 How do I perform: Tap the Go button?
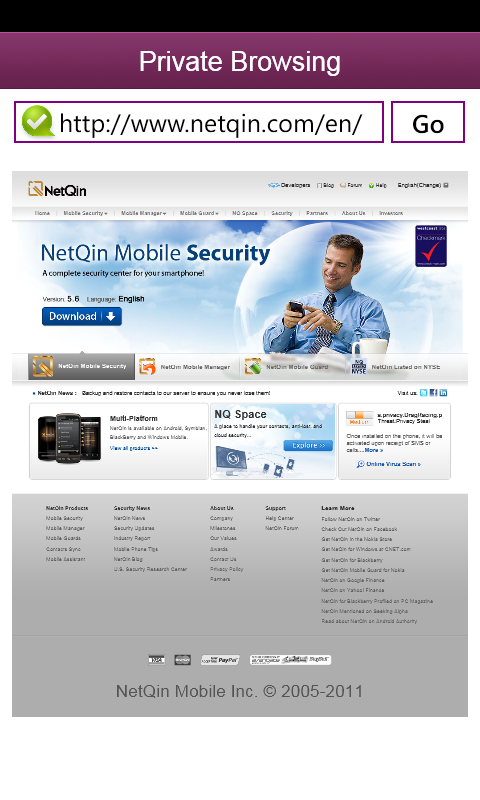428,122
